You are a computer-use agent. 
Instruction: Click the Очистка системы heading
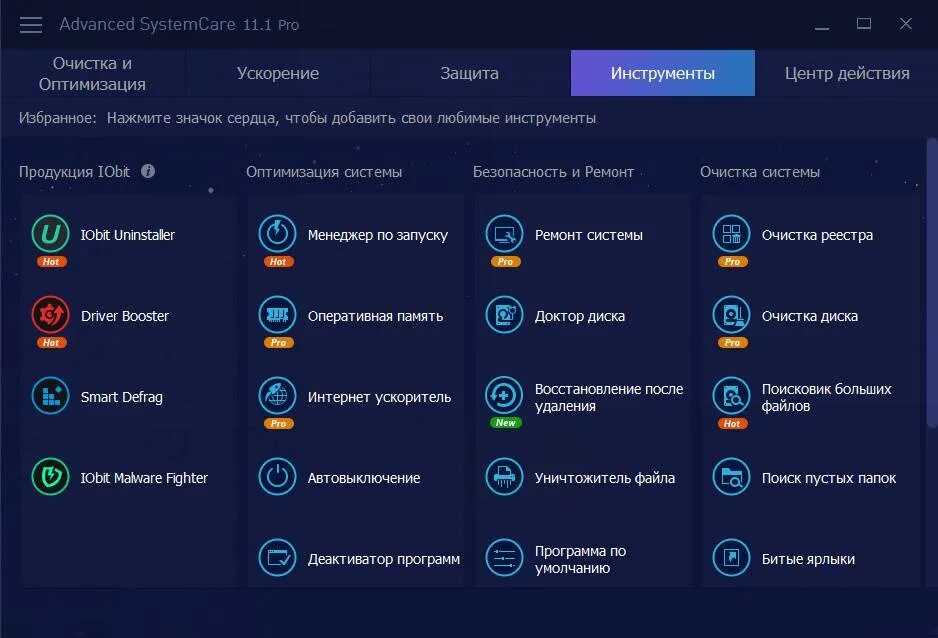[x=760, y=172]
